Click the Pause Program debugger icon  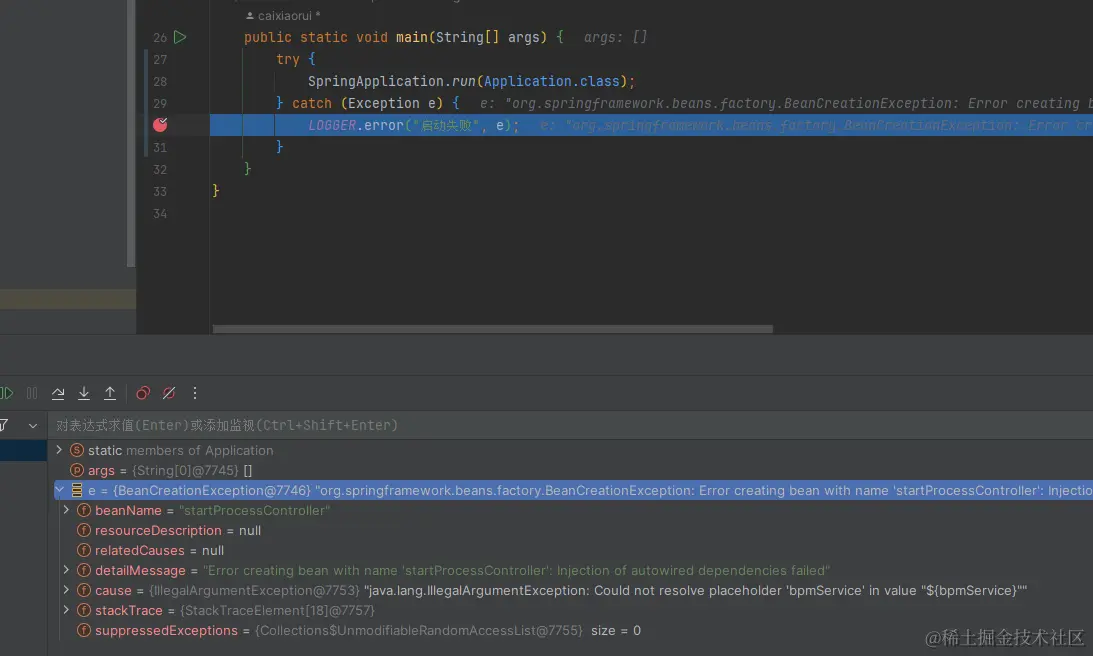32,393
